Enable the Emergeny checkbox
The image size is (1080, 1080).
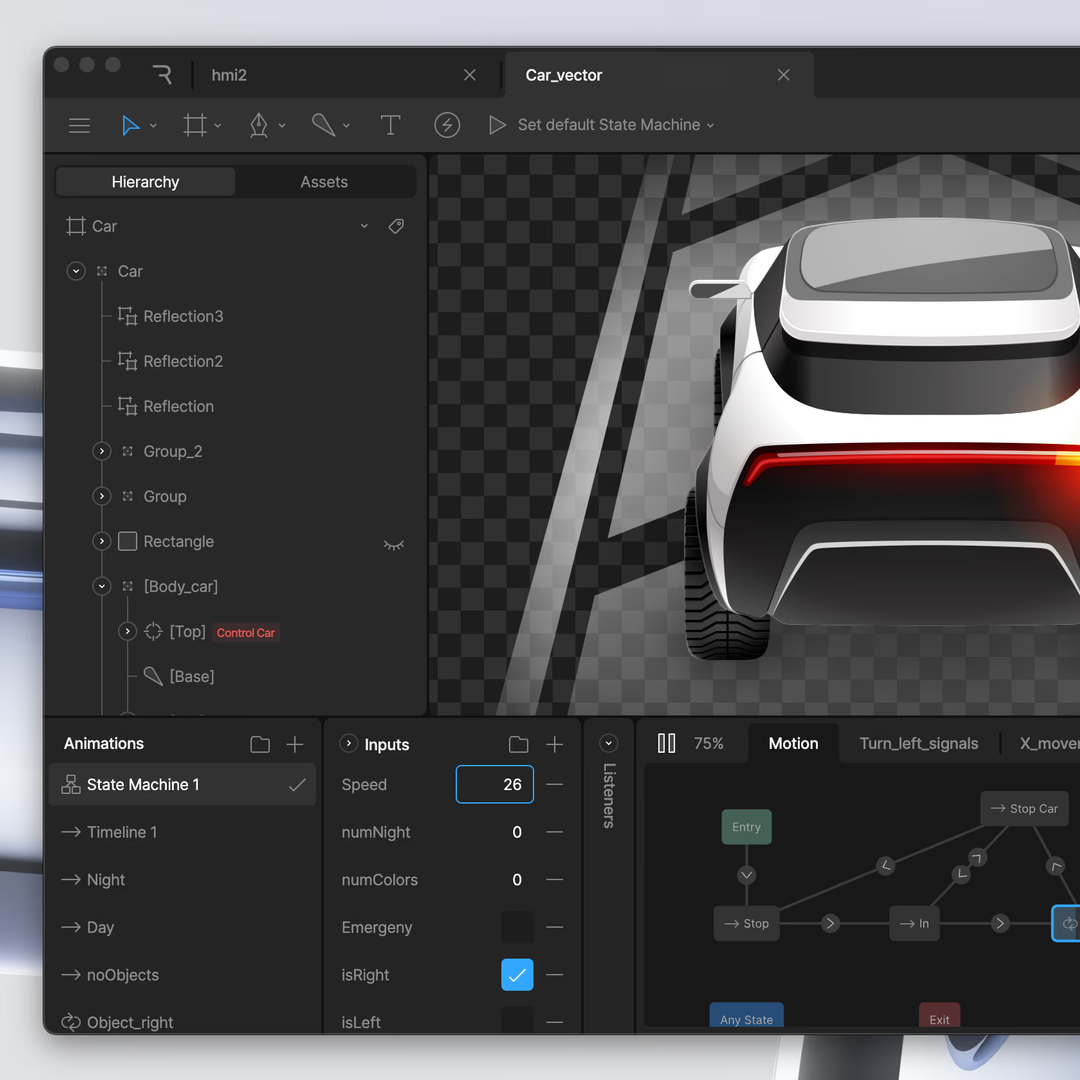[x=517, y=927]
